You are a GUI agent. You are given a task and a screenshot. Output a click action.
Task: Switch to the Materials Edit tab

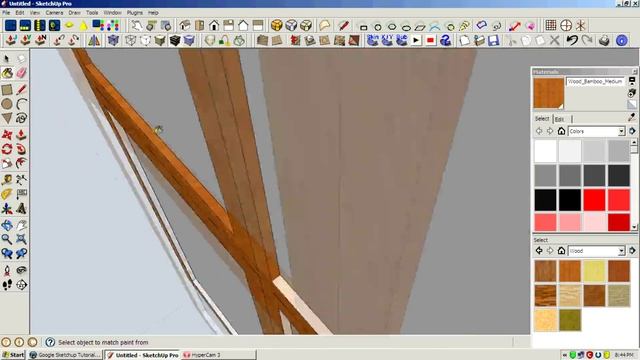click(x=560, y=119)
